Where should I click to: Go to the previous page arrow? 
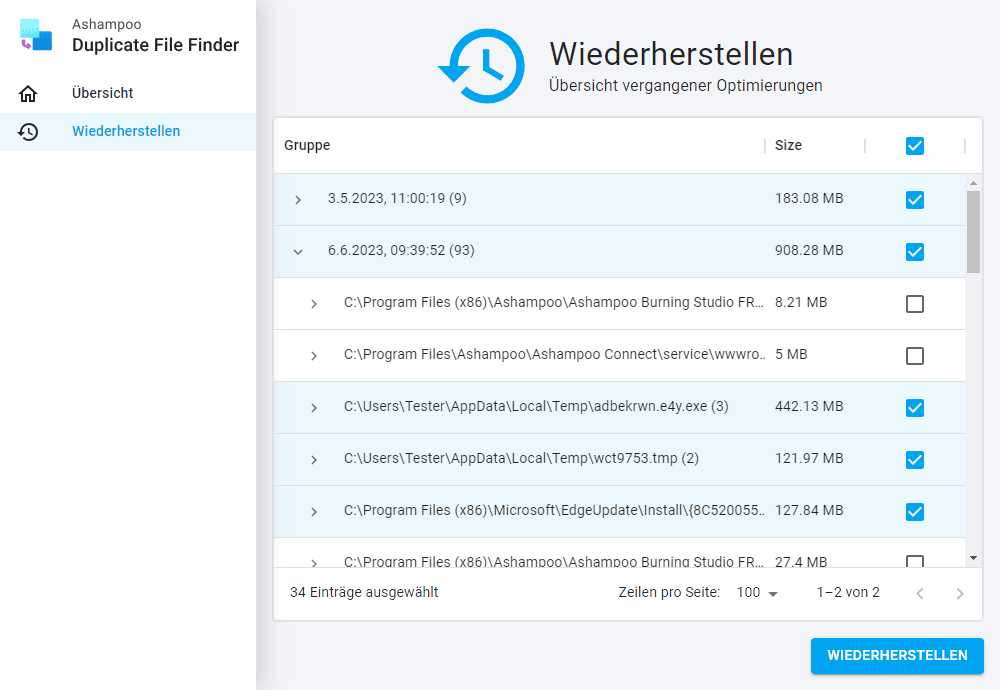[x=920, y=594]
